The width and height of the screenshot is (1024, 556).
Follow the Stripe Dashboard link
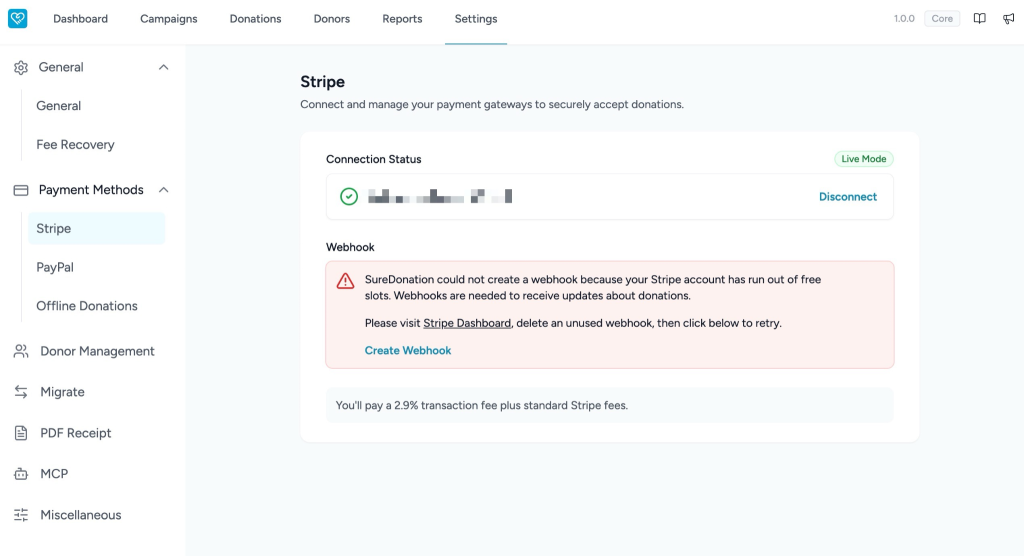(467, 323)
